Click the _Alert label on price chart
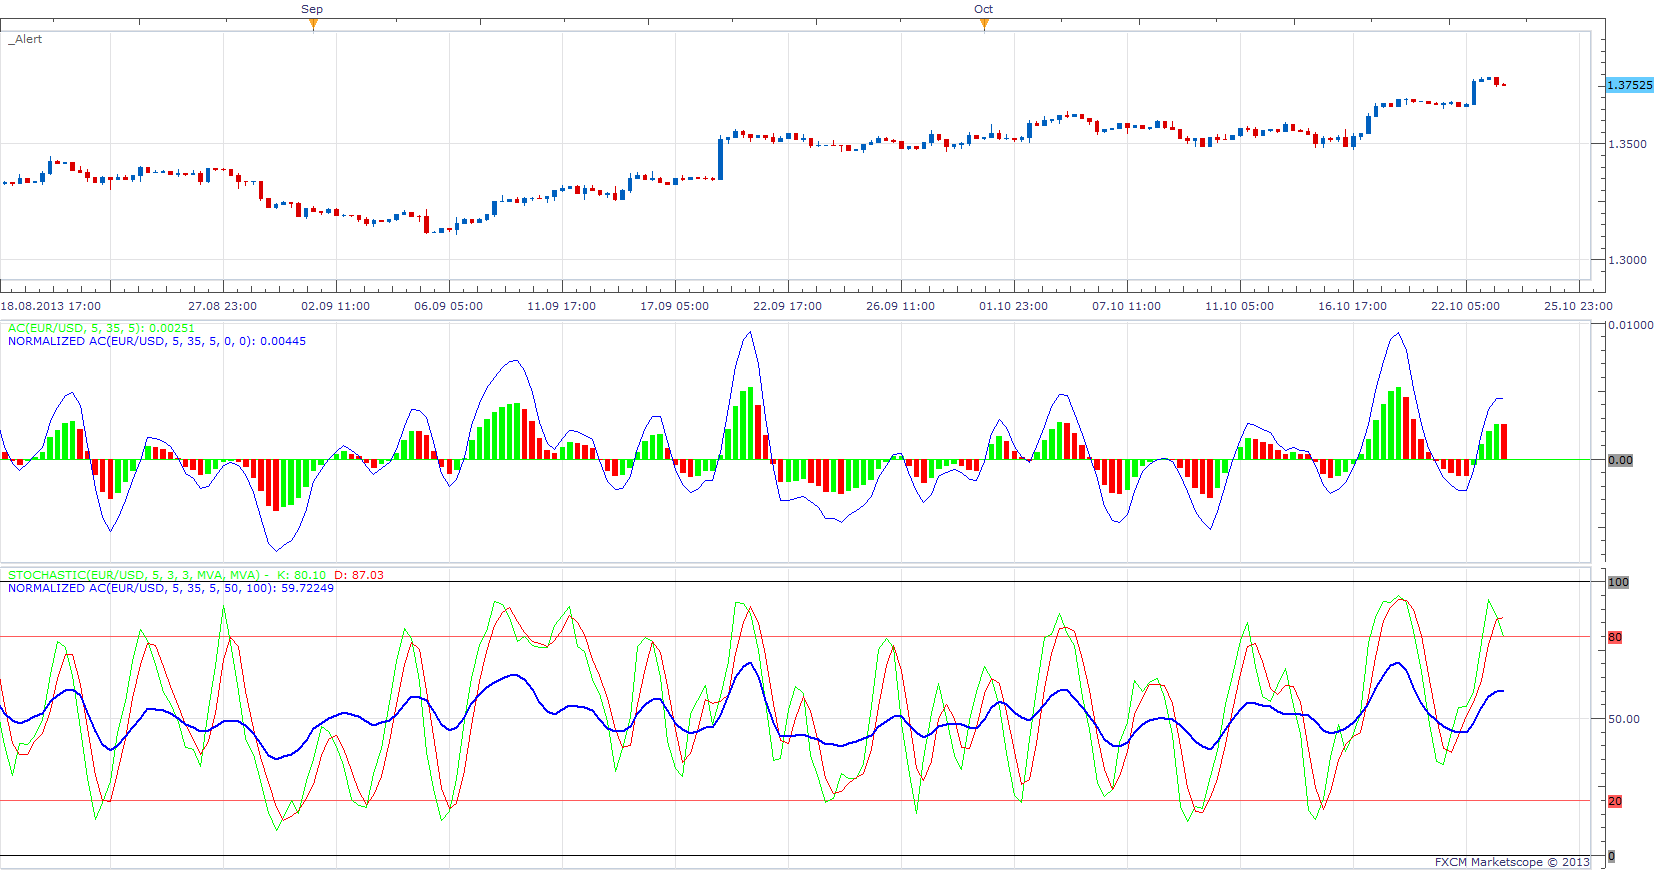 pos(26,39)
